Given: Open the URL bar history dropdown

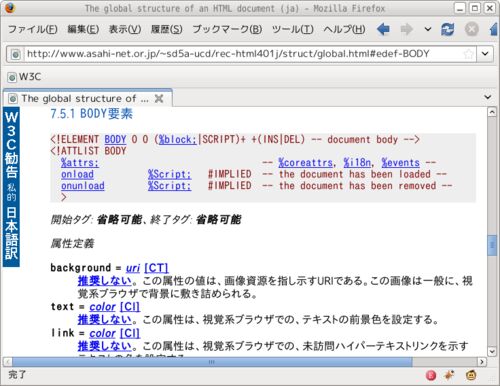Looking at the screenshot, I should click(485, 54).
